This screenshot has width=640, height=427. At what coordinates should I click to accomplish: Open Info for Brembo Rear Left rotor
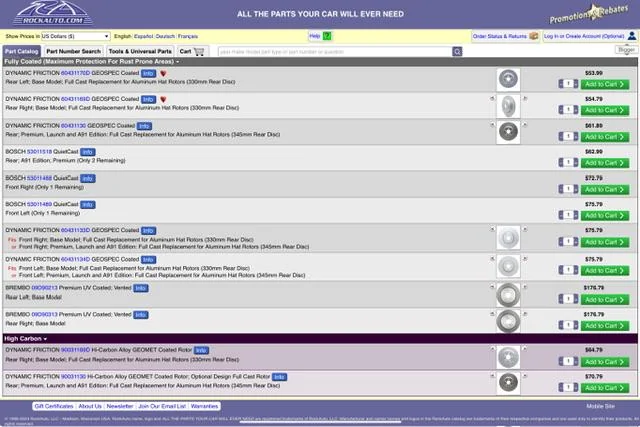click(140, 288)
